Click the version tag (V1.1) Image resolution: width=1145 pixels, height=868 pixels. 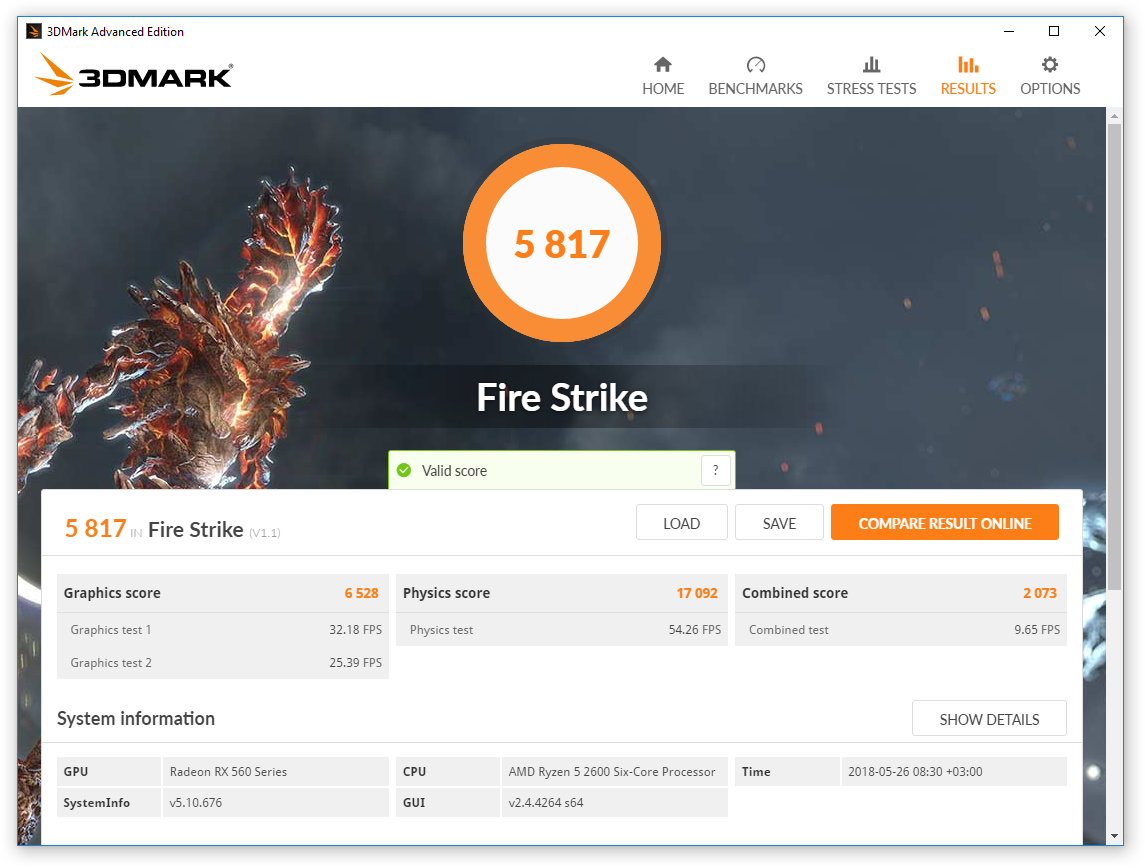pyautogui.click(x=264, y=533)
